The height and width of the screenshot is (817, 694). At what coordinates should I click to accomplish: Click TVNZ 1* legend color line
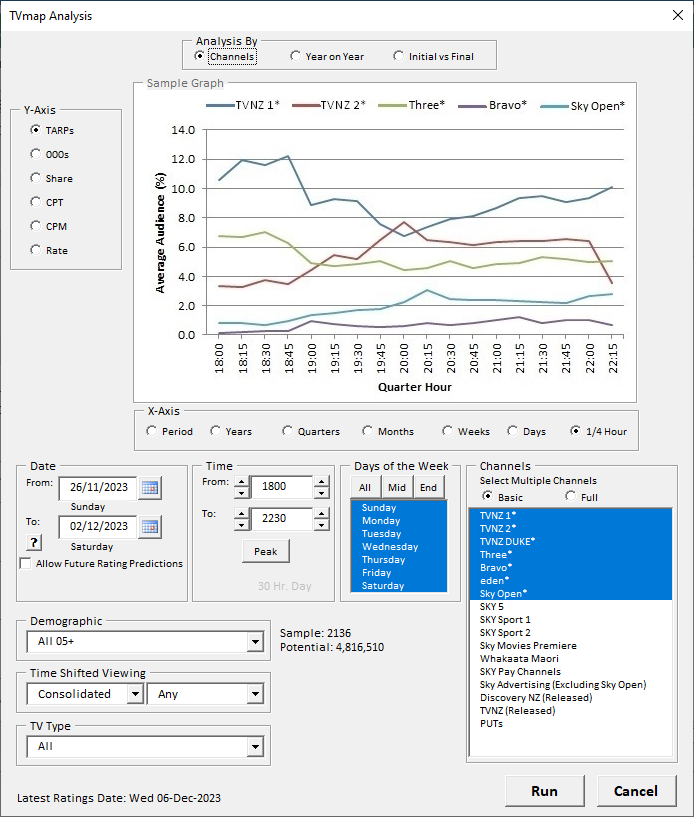(x=220, y=105)
